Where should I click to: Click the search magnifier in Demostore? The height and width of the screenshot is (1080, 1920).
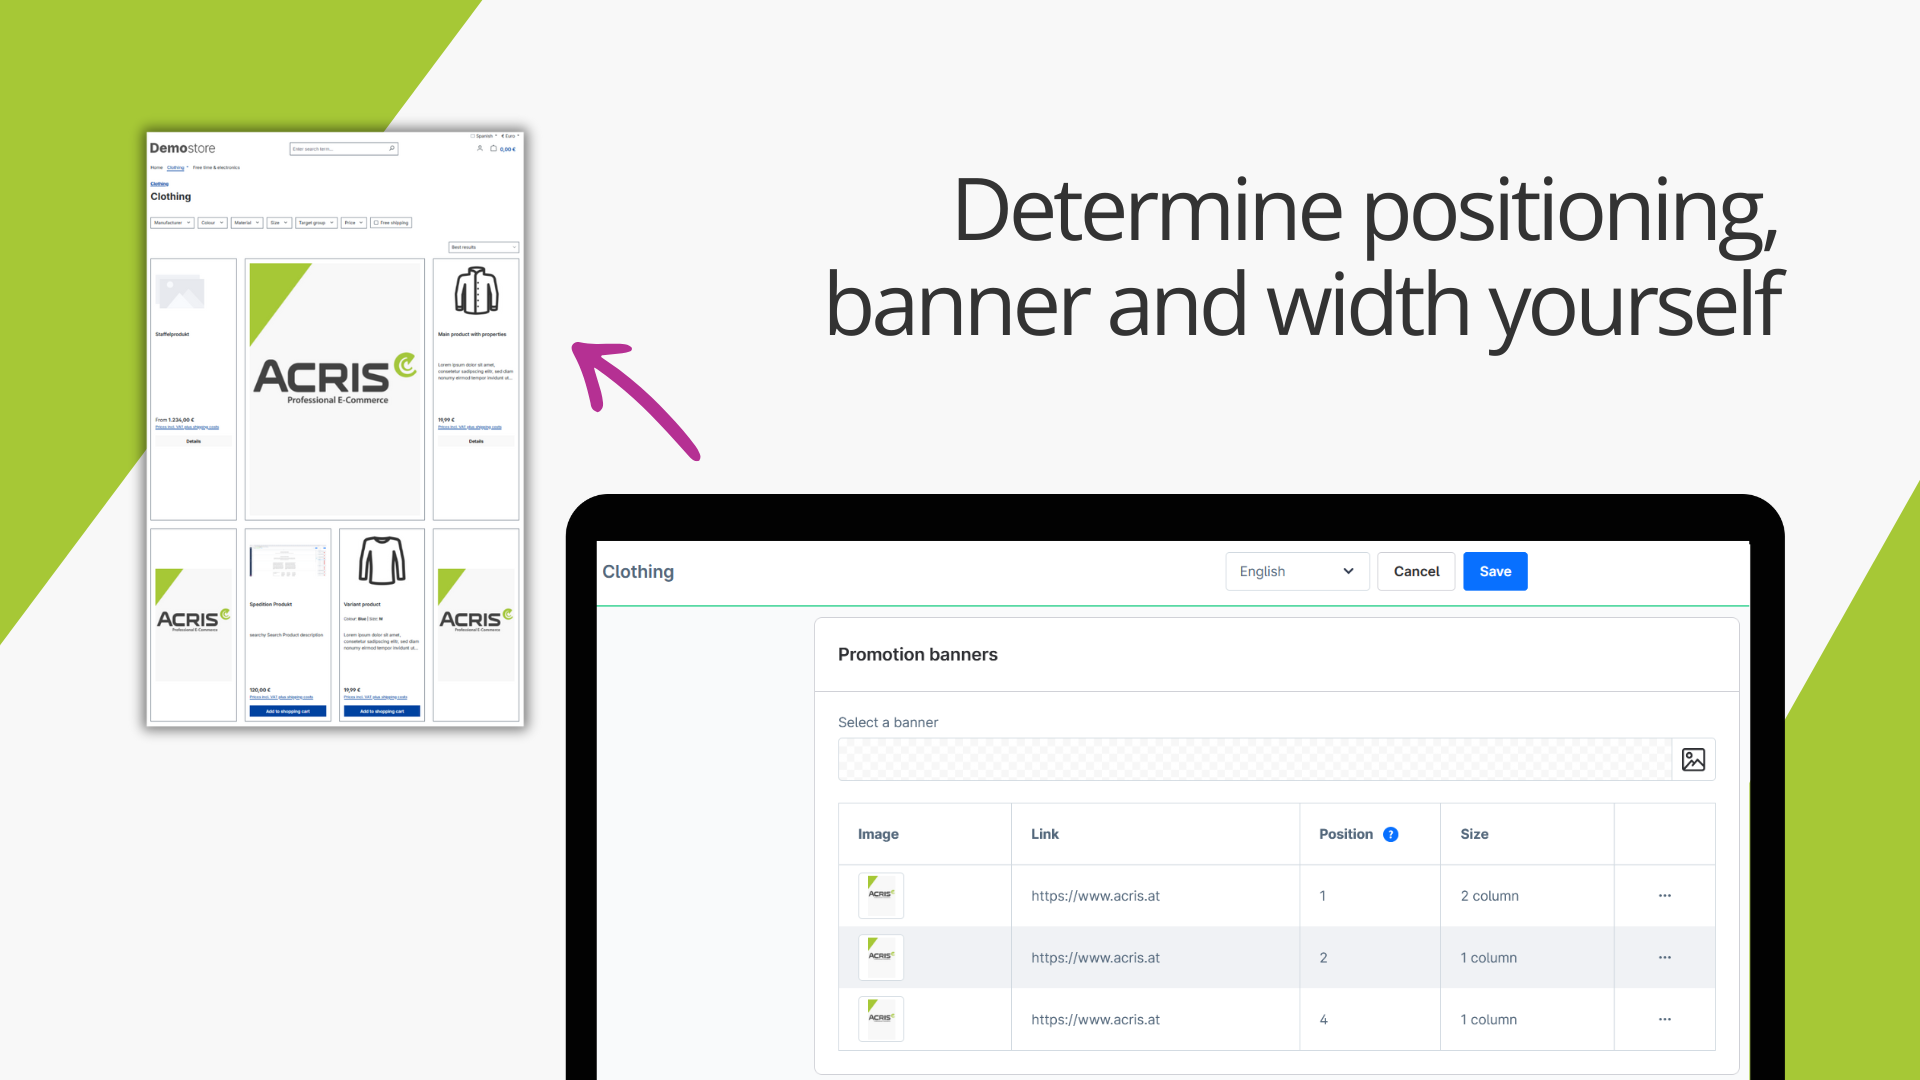coord(392,148)
